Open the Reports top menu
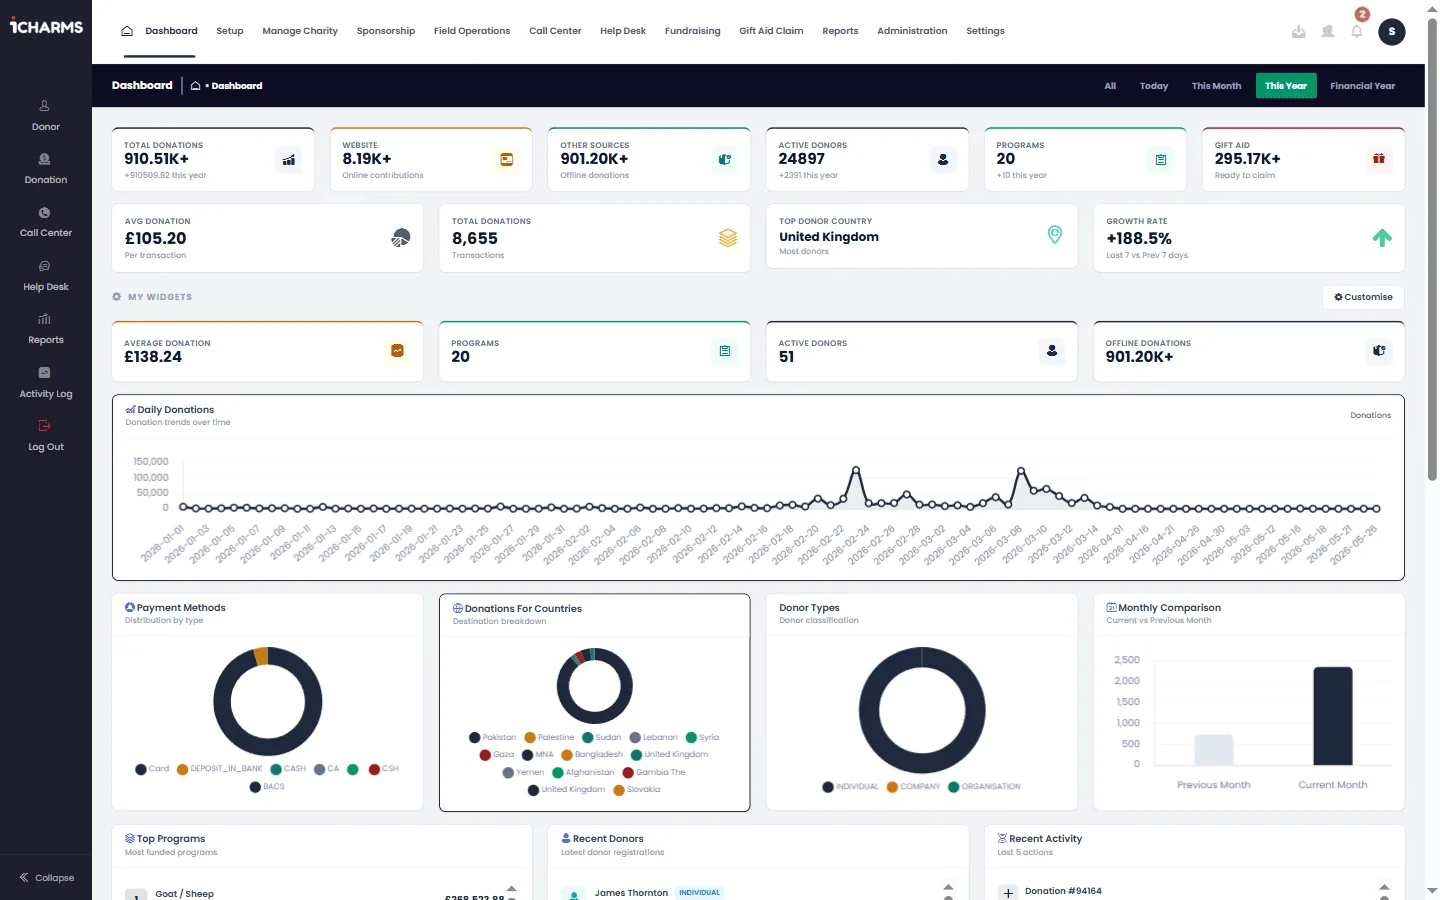Screen dimensions: 1440x900 pyautogui.click(x=840, y=31)
